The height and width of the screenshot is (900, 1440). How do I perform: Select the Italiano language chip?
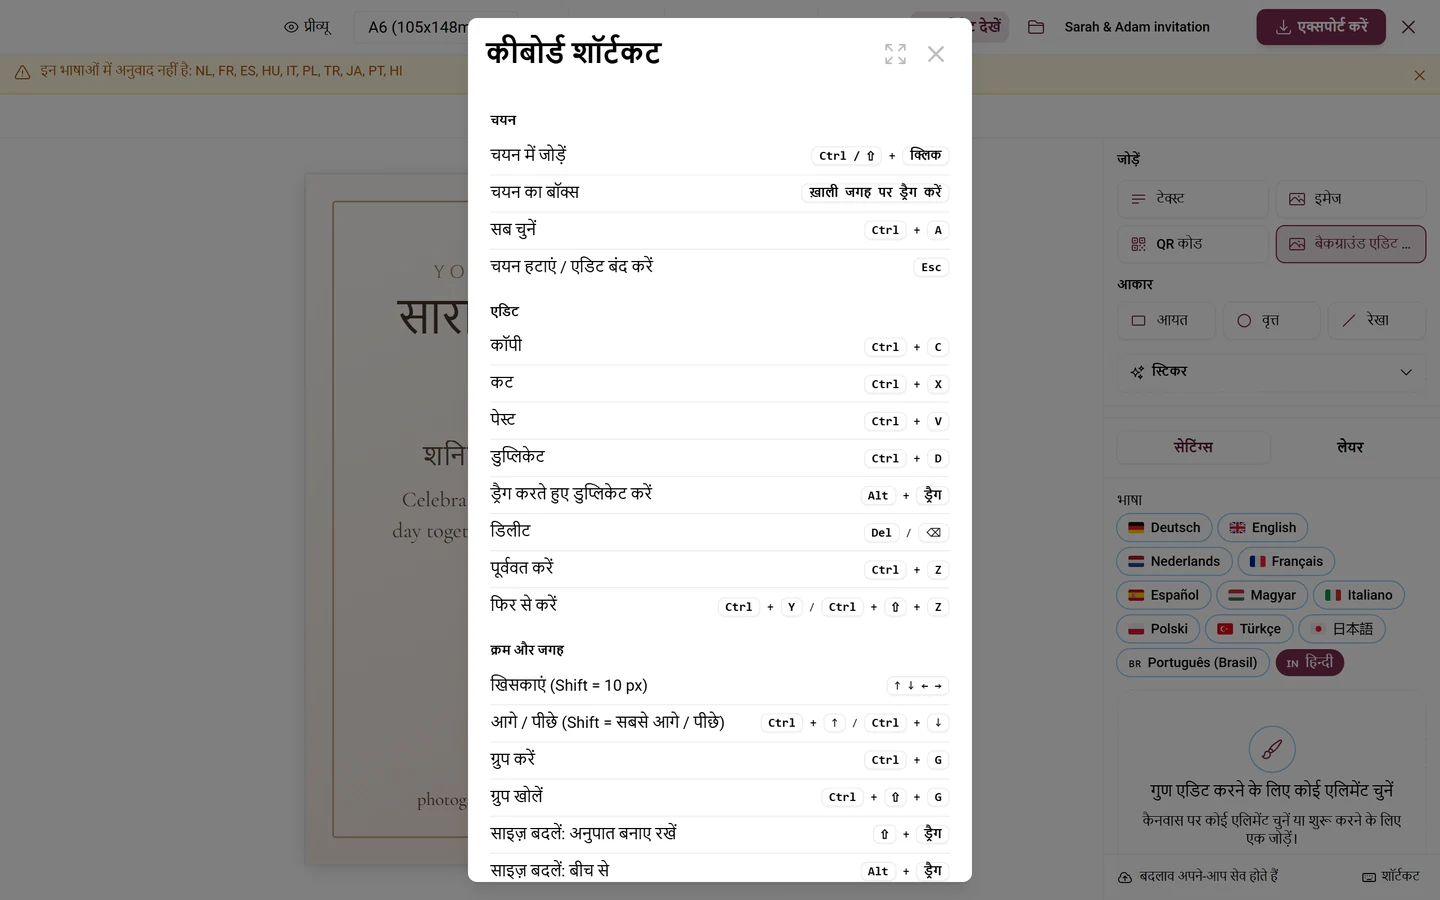tap(1359, 596)
